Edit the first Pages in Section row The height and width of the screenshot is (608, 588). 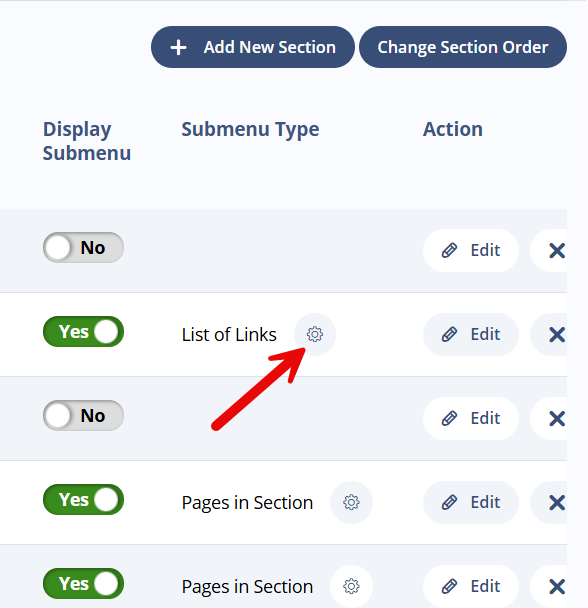click(x=470, y=503)
